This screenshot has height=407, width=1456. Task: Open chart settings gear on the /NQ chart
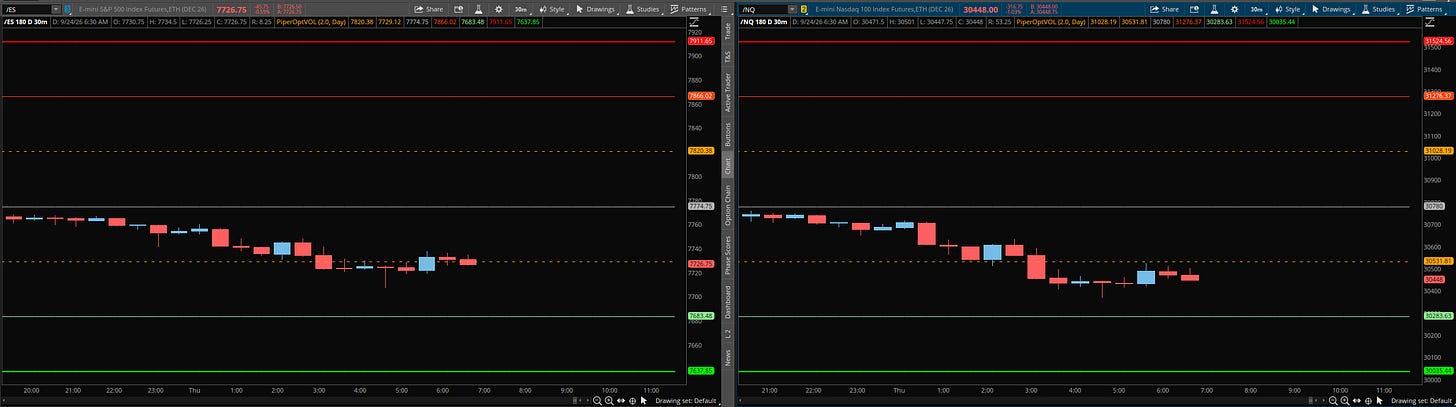[1233, 8]
